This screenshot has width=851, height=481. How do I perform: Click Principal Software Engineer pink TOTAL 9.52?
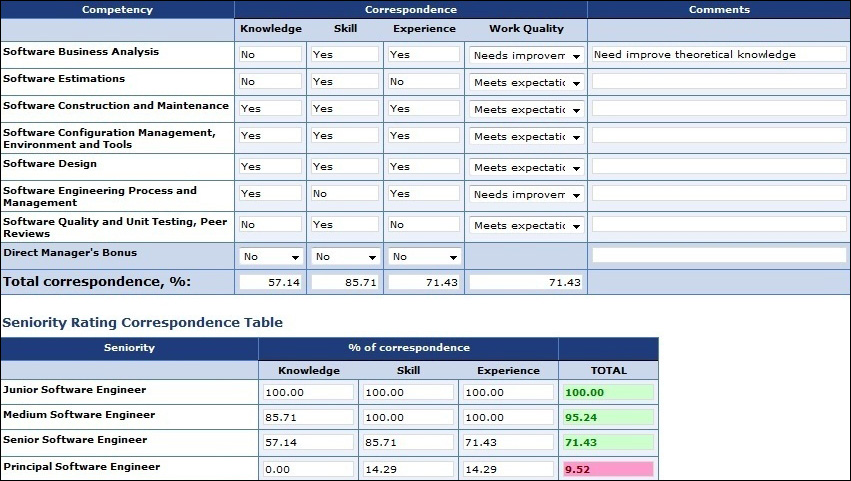[608, 469]
